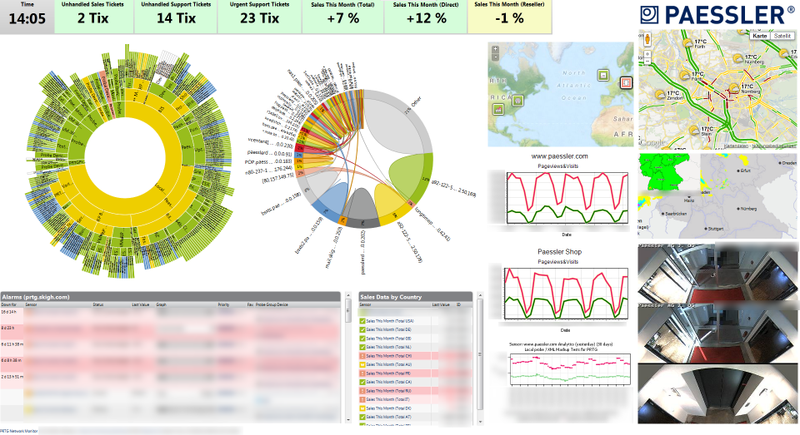The height and width of the screenshot is (435, 800).
Task: Open the red alert marker over Europe
Action: point(626,82)
